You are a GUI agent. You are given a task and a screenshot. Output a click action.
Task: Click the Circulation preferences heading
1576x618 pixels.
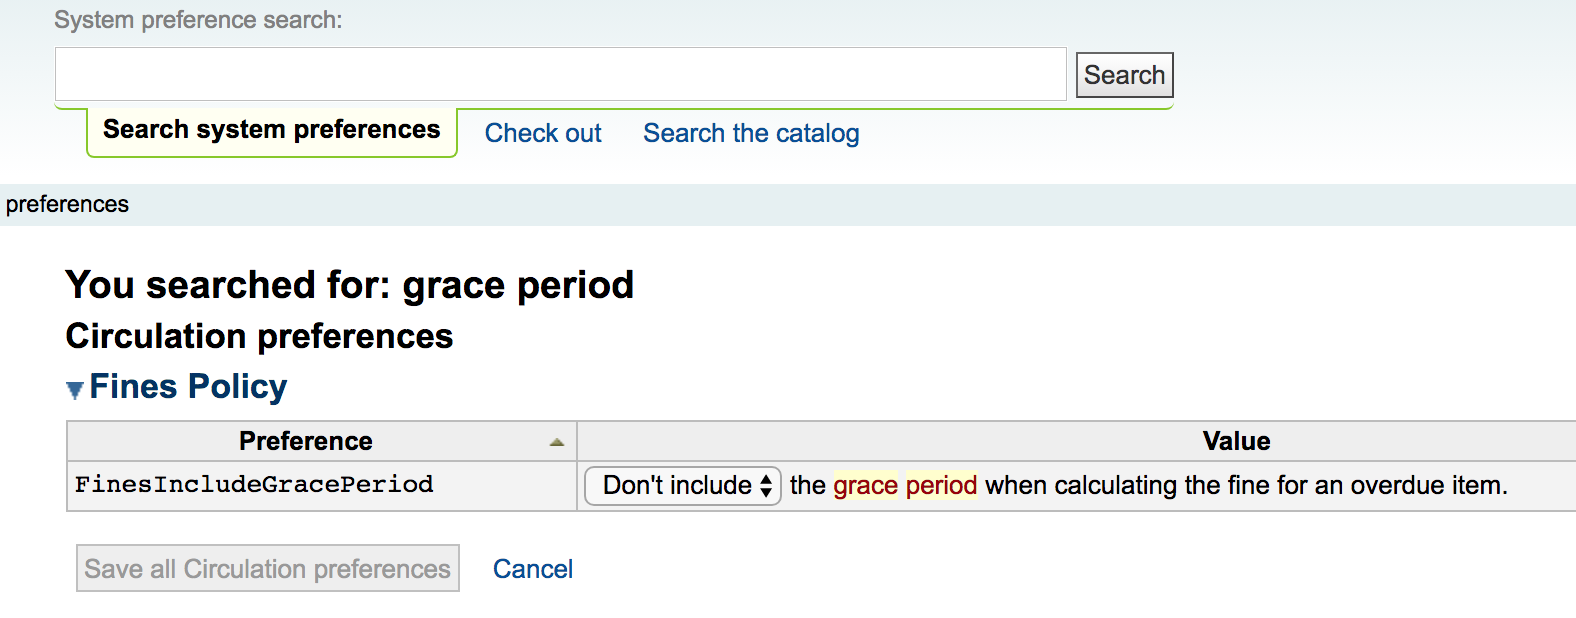click(x=259, y=337)
